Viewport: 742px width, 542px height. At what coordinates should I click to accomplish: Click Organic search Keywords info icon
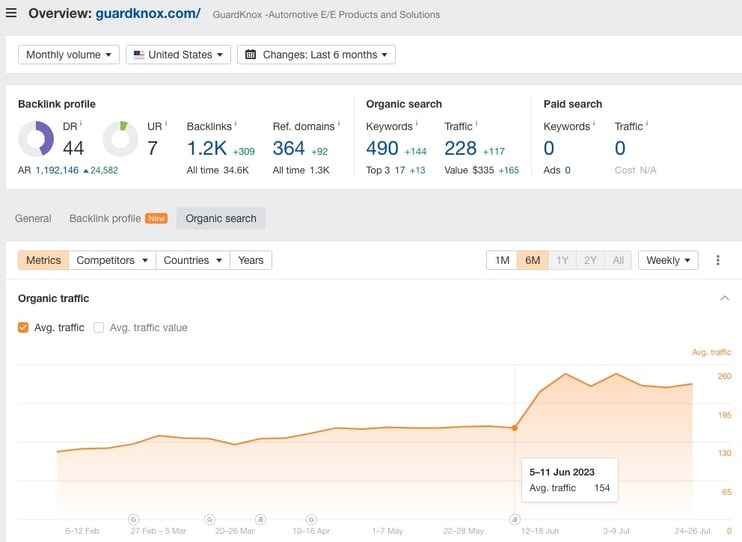click(x=417, y=124)
